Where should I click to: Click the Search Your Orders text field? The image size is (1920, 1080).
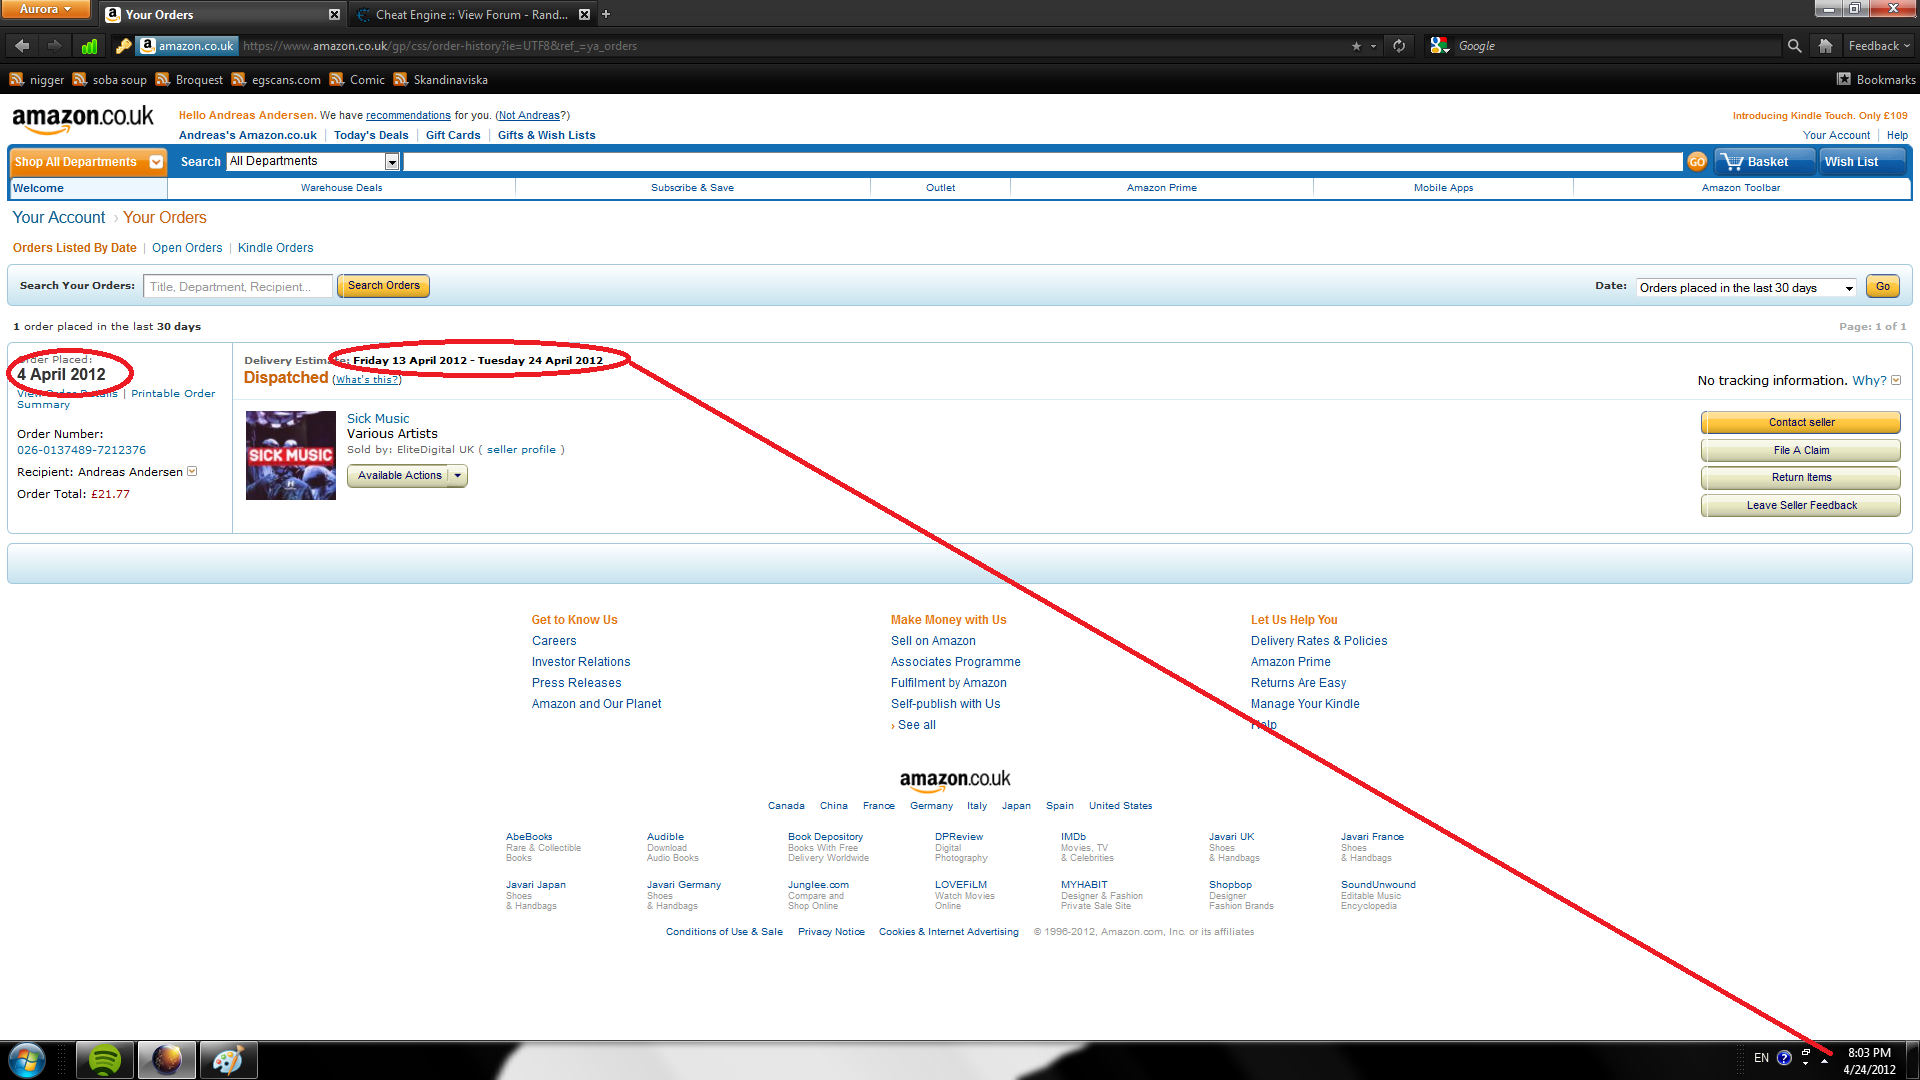coord(238,287)
